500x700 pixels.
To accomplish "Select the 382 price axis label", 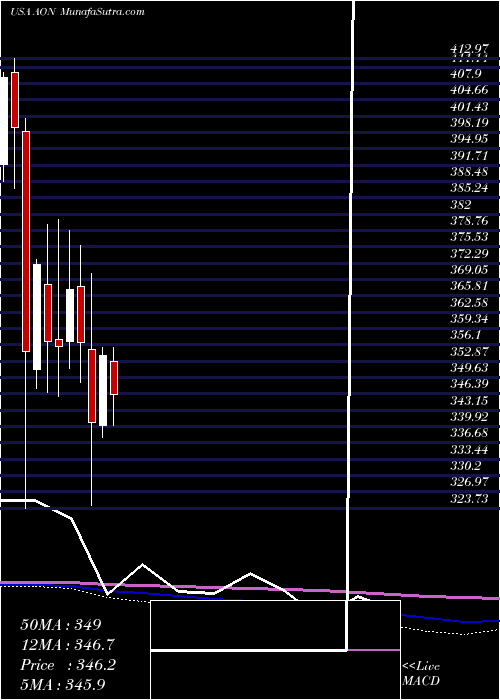I will (x=460, y=204).
